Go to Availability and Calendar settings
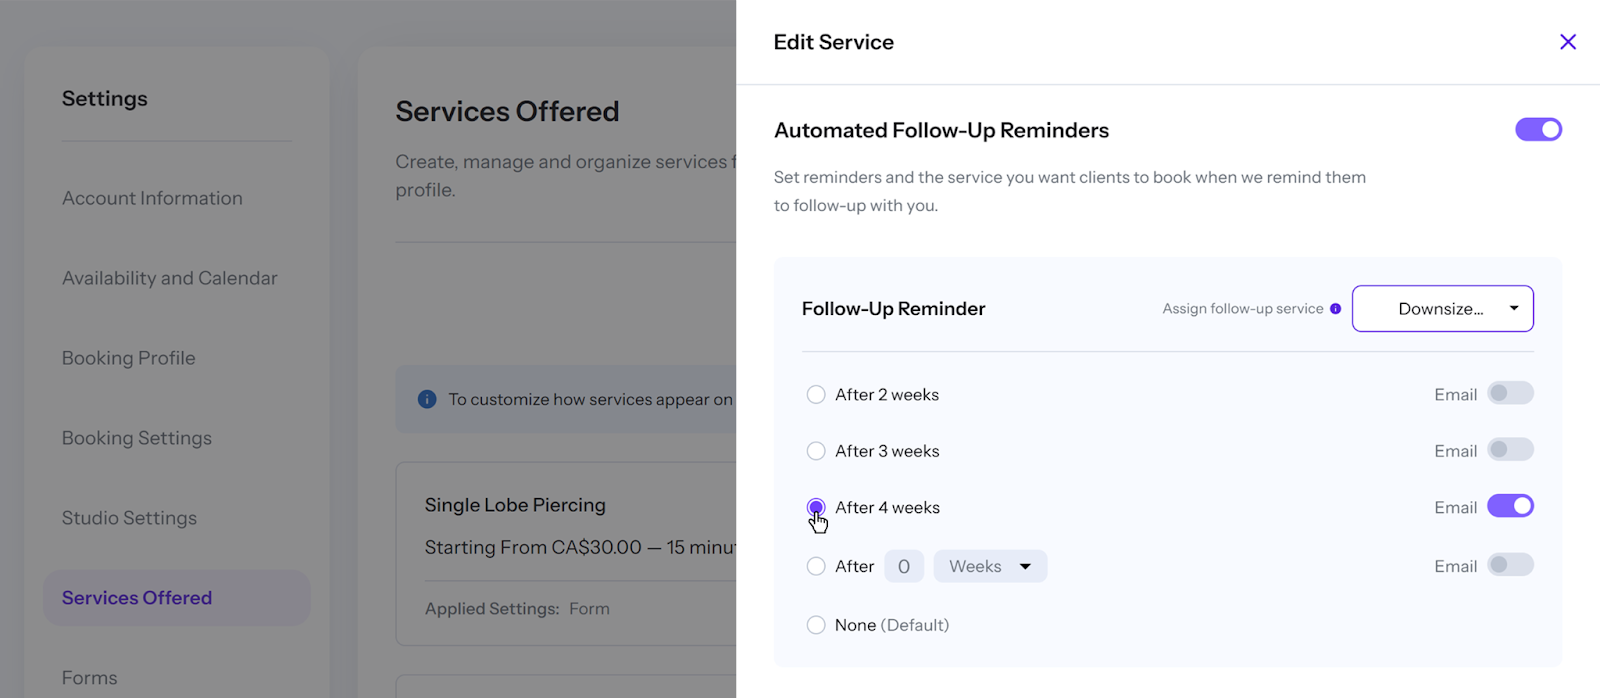The width and height of the screenshot is (1600, 698). (170, 278)
